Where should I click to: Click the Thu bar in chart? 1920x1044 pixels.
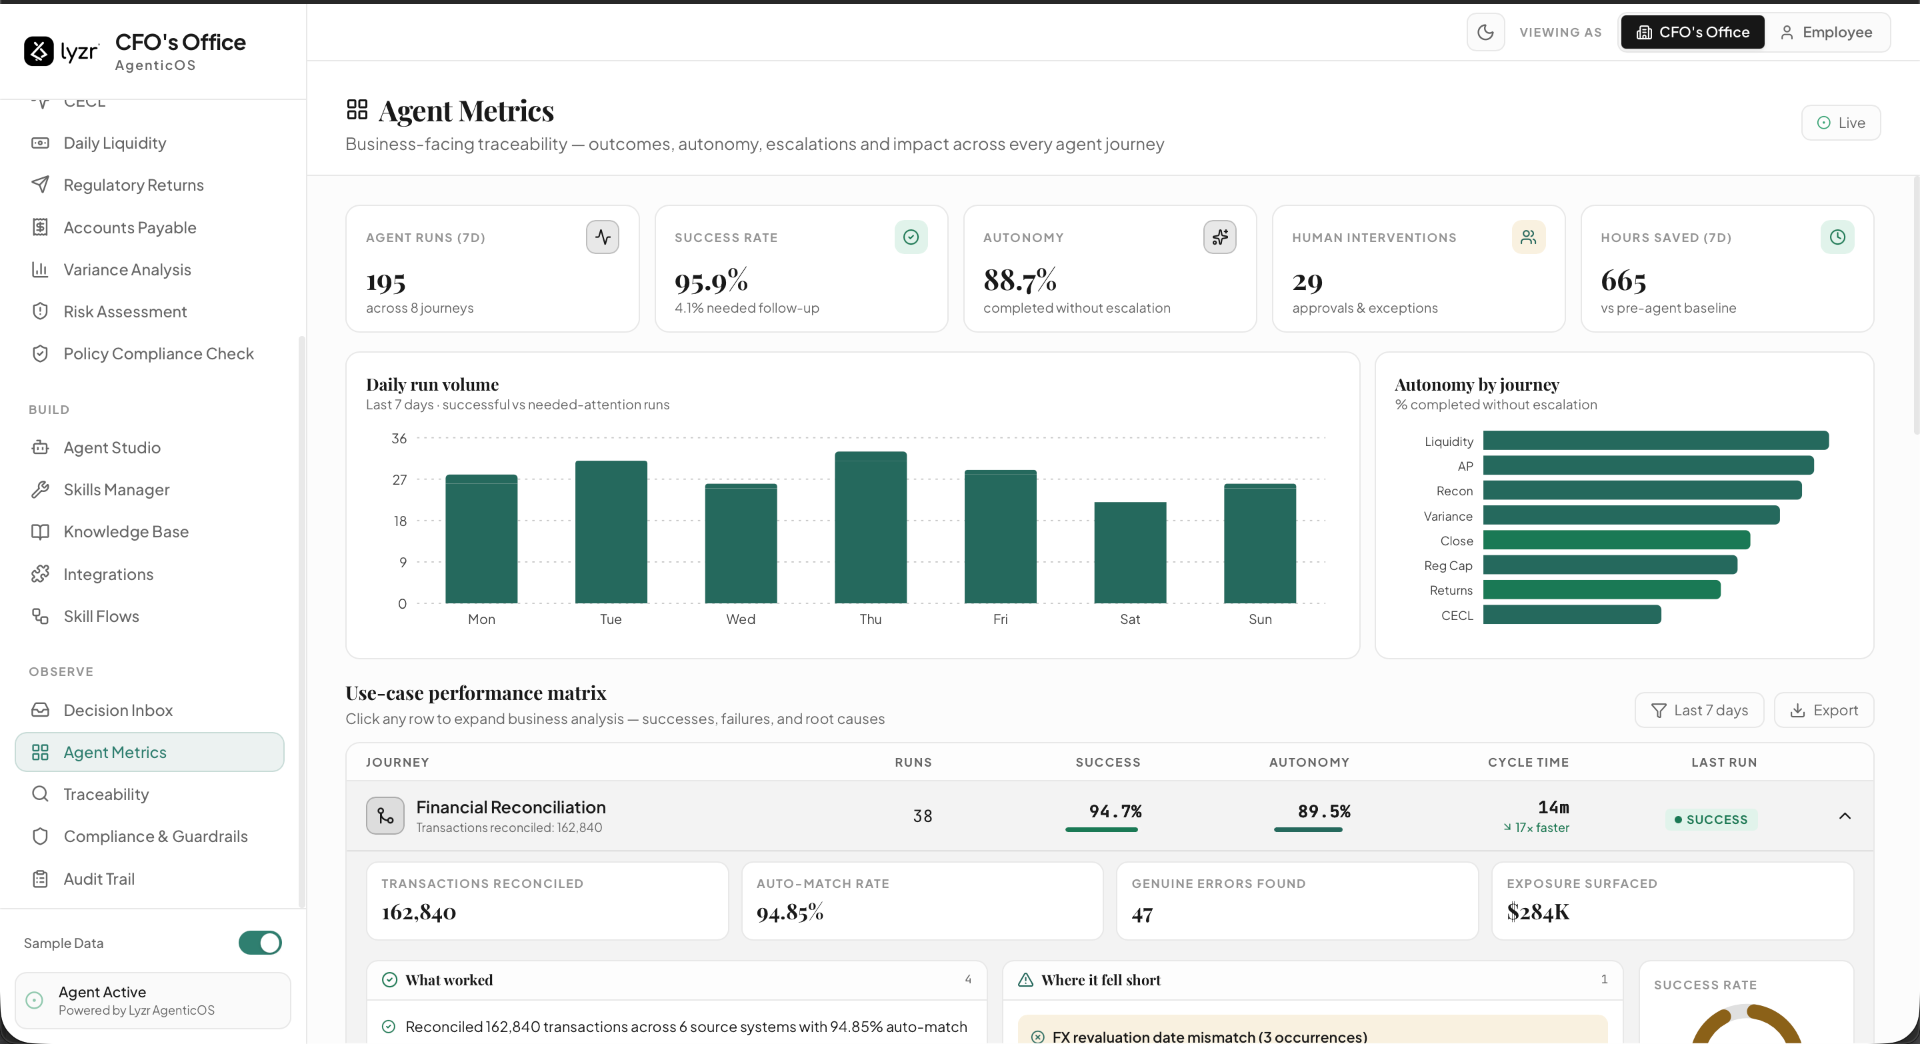(871, 527)
